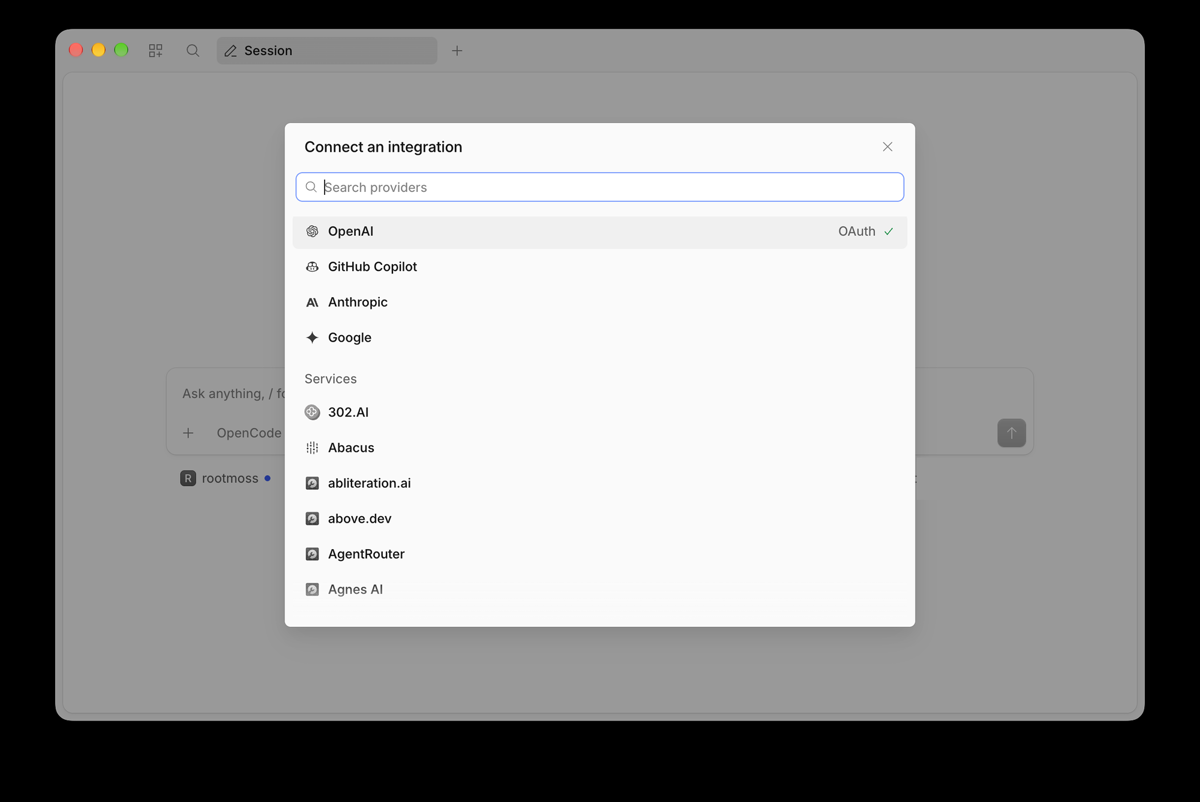This screenshot has width=1200, height=802.
Task: Click the Abacus logo icon
Action: [x=312, y=448]
